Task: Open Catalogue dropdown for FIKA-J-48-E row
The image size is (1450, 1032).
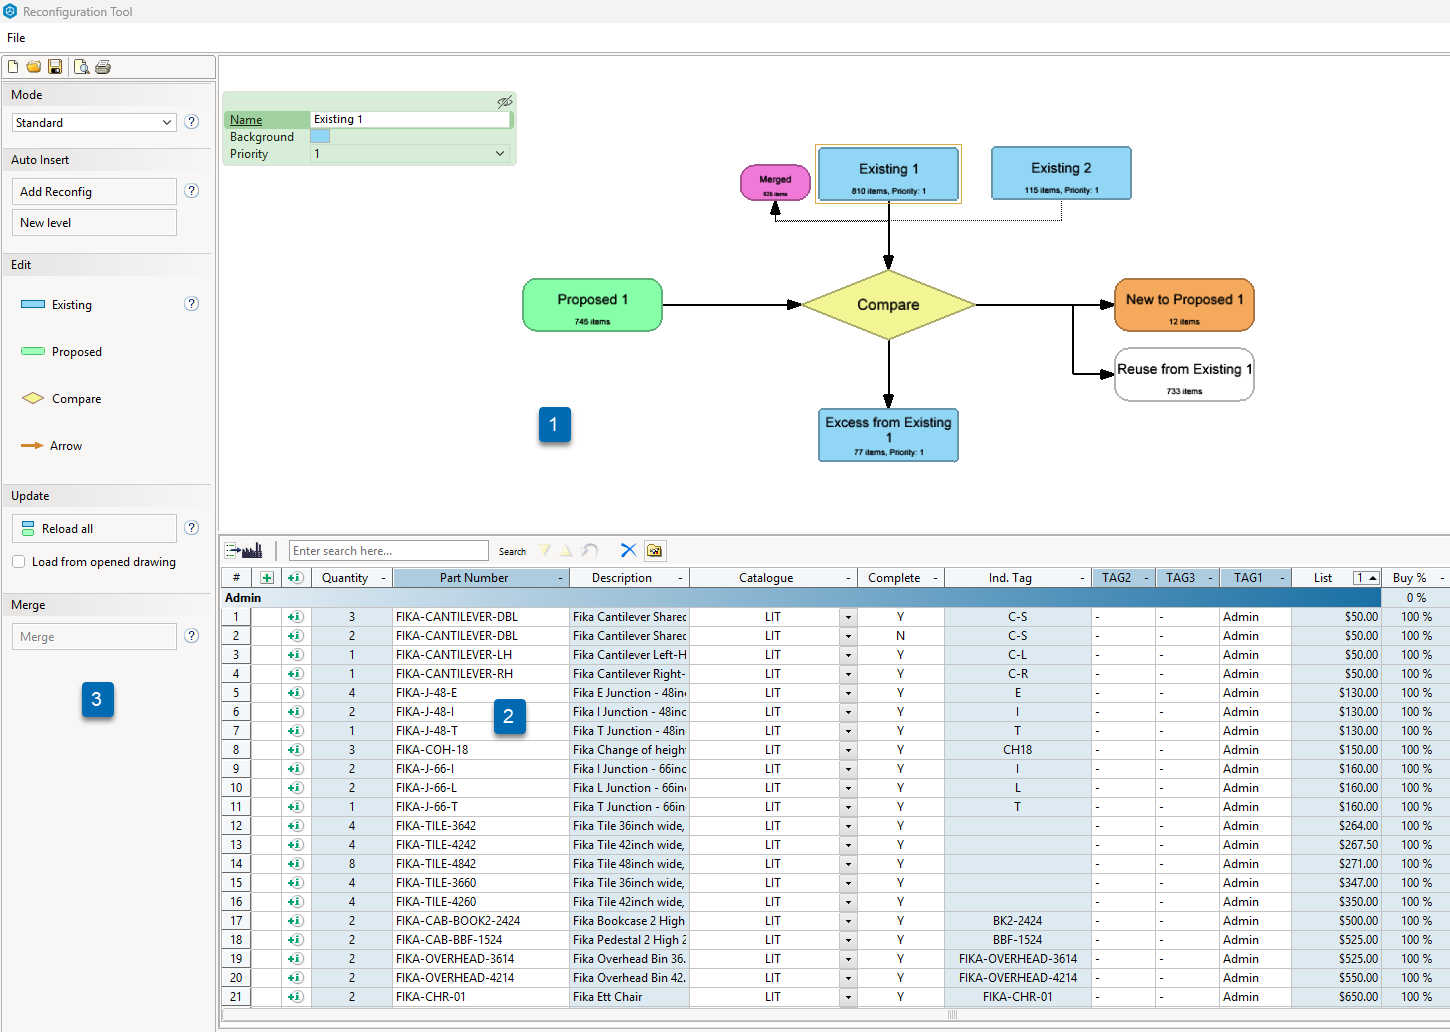Action: tap(848, 693)
